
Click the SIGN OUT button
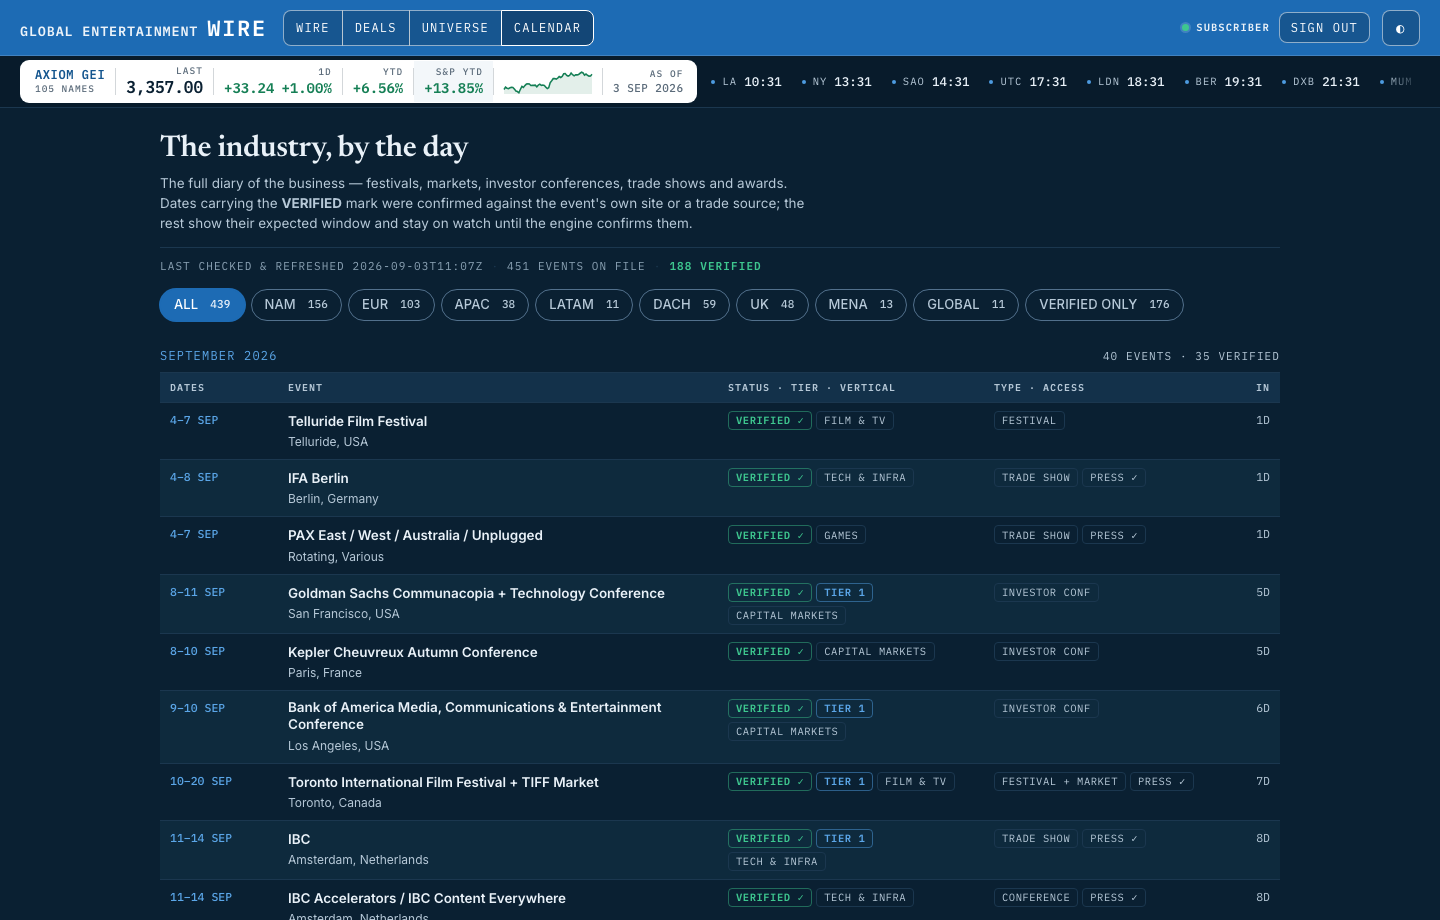point(1324,28)
